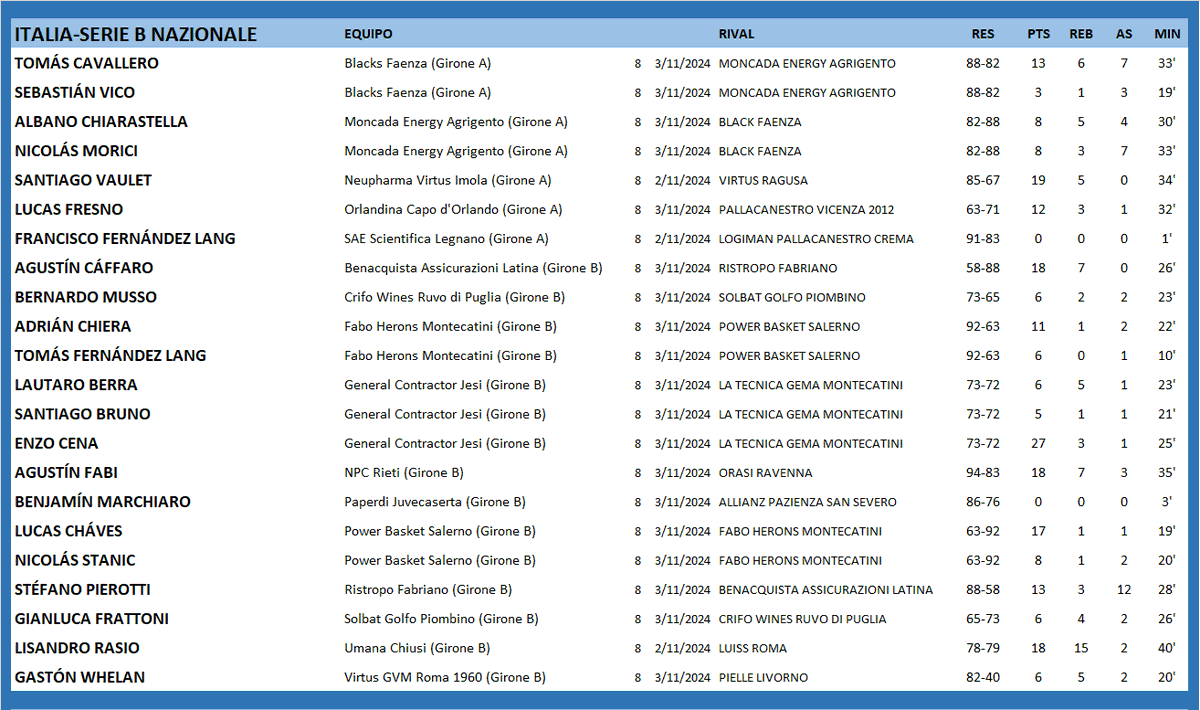Screen dimensions: 1200x710
Task: Click player name NICOLÁS STANIC
Action: [x=75, y=560]
